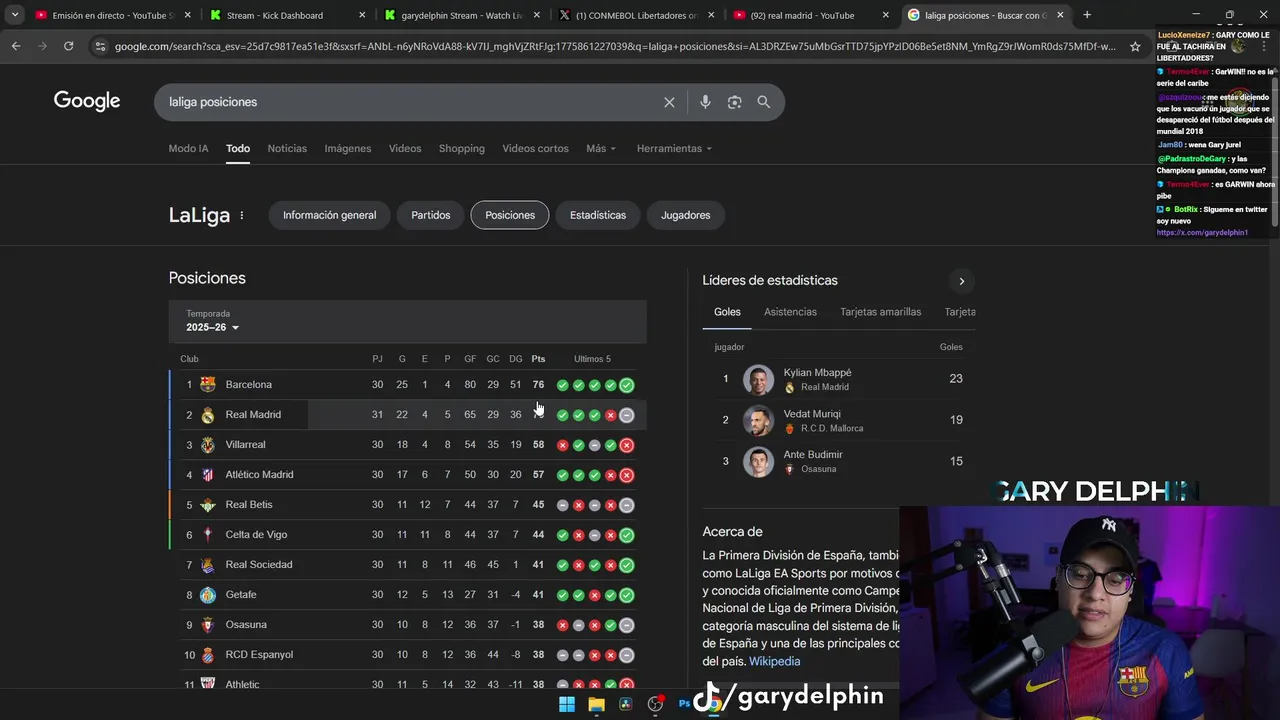Screen dimensions: 1280x720
Task: Click the RCD Espanyol row name
Action: click(x=259, y=654)
